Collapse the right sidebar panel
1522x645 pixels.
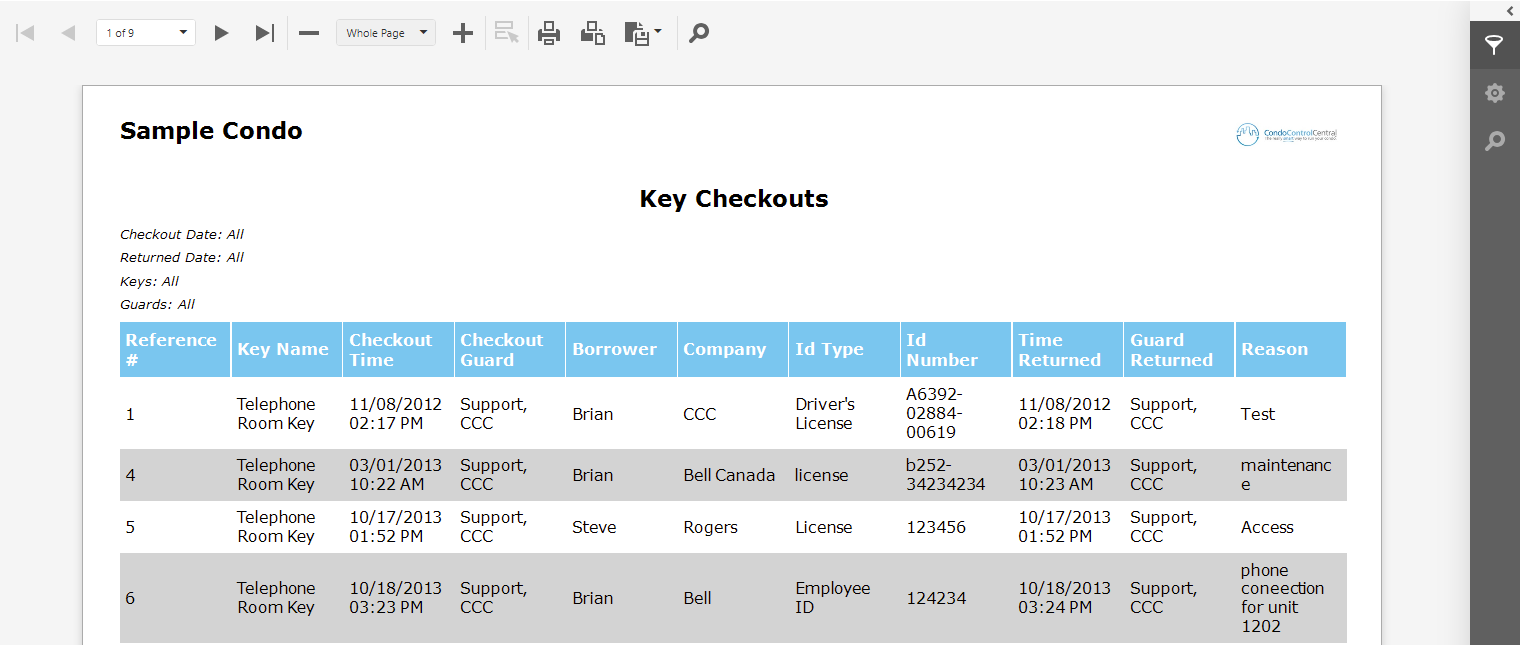pyautogui.click(x=1508, y=10)
